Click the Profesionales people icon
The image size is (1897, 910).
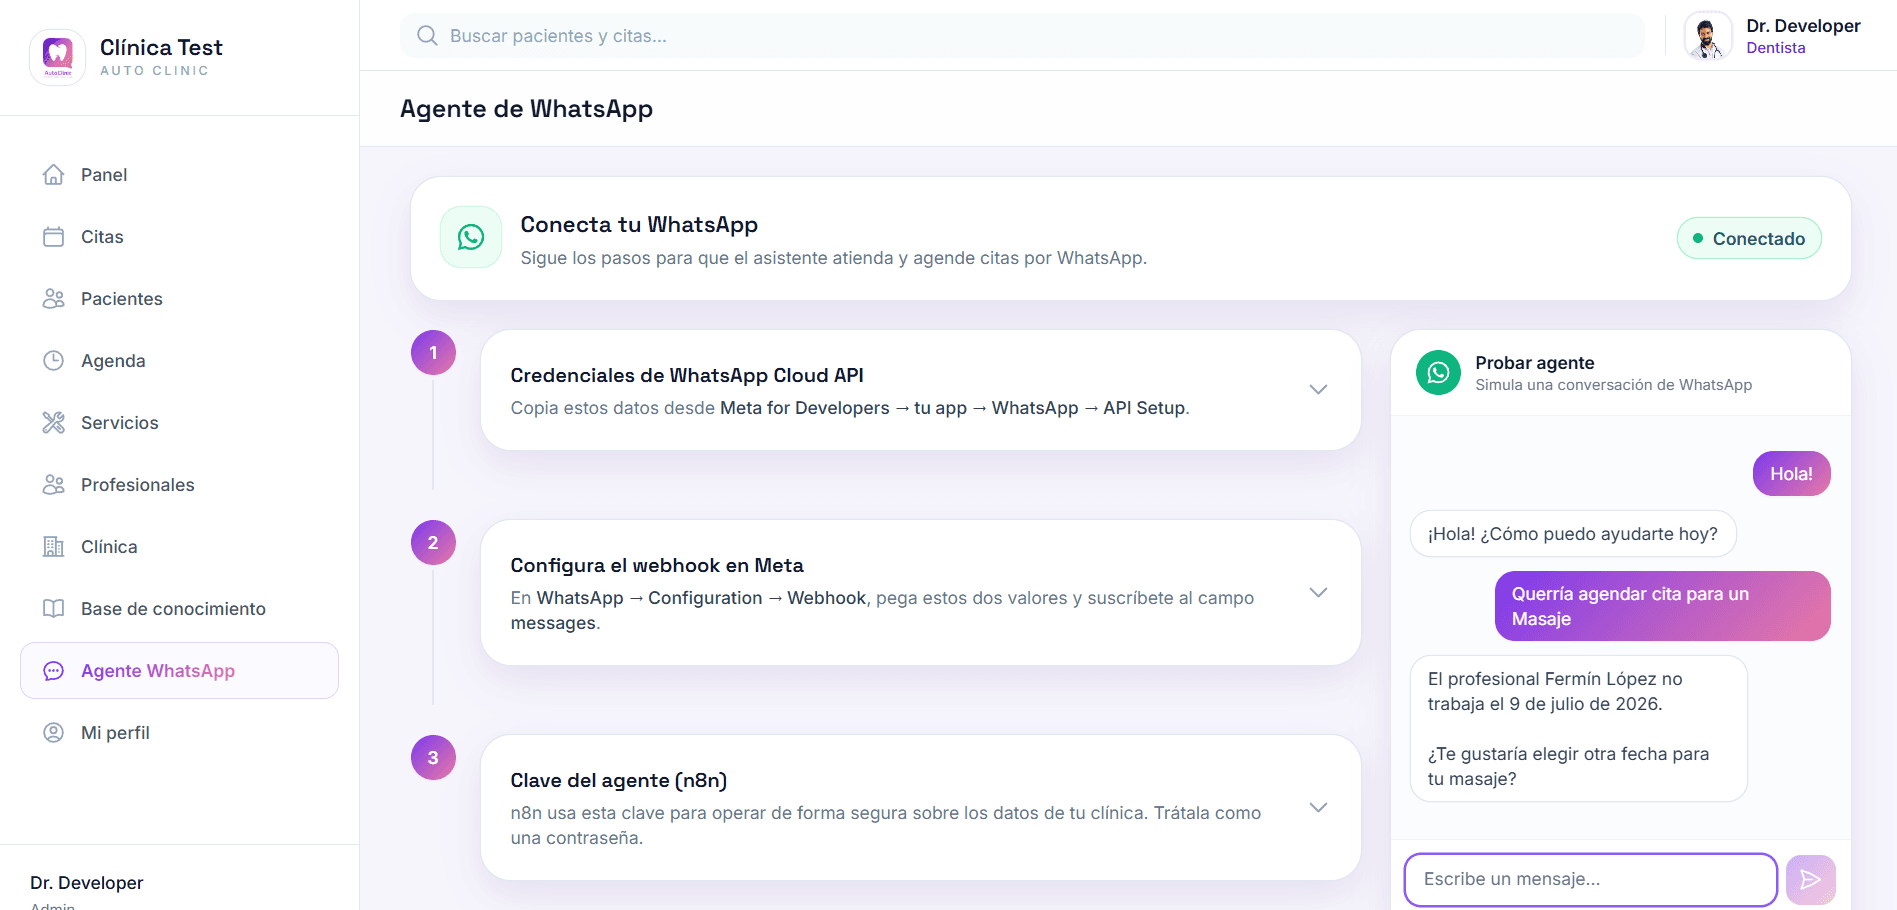(x=54, y=485)
